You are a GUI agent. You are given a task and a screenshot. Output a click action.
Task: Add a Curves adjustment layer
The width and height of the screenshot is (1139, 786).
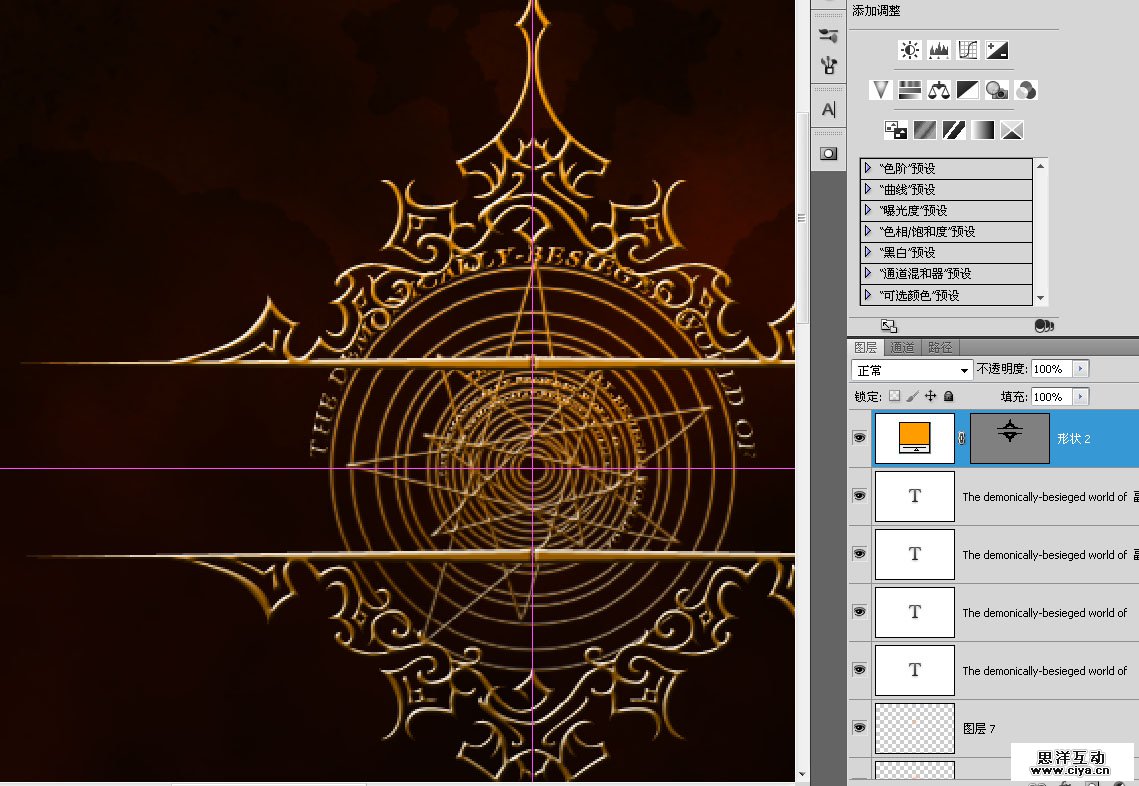coord(967,50)
